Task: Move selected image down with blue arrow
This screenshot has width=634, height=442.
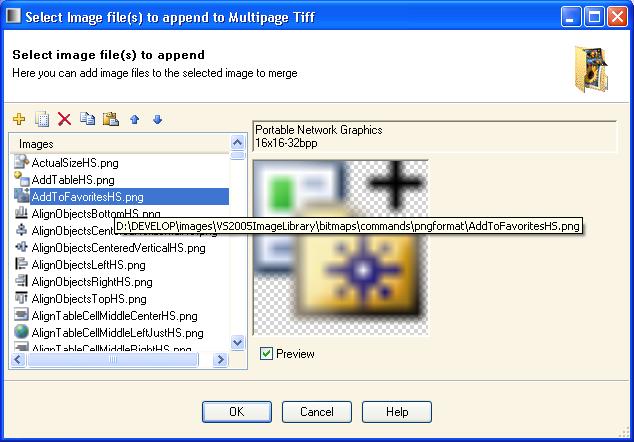Action: [x=158, y=119]
